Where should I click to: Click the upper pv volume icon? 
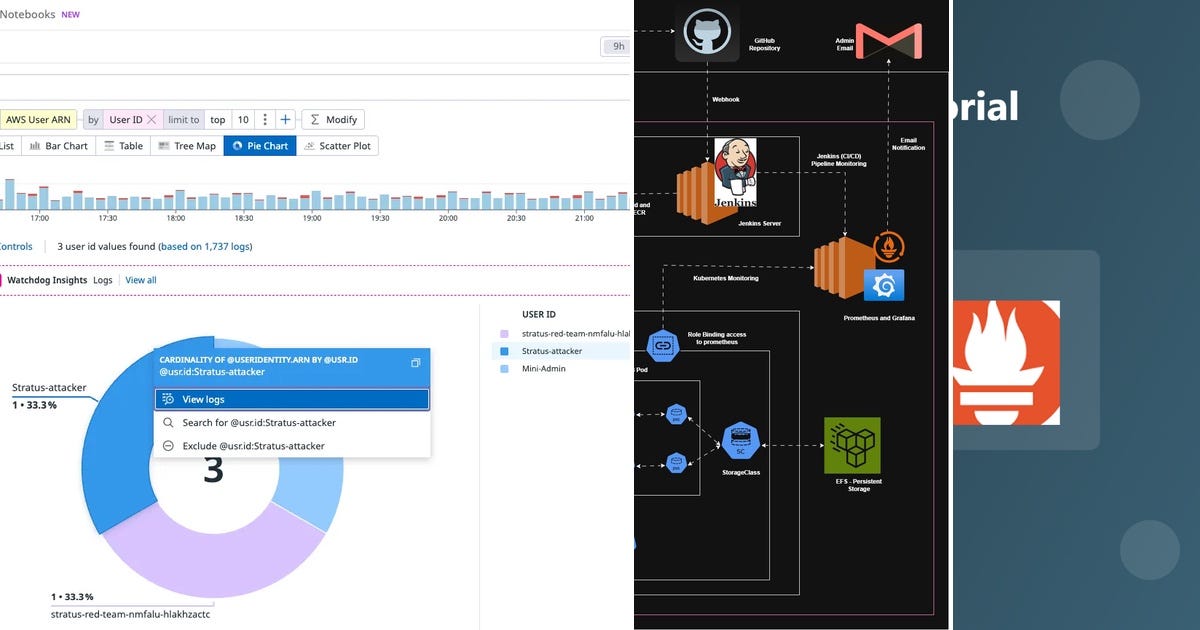(x=676, y=414)
